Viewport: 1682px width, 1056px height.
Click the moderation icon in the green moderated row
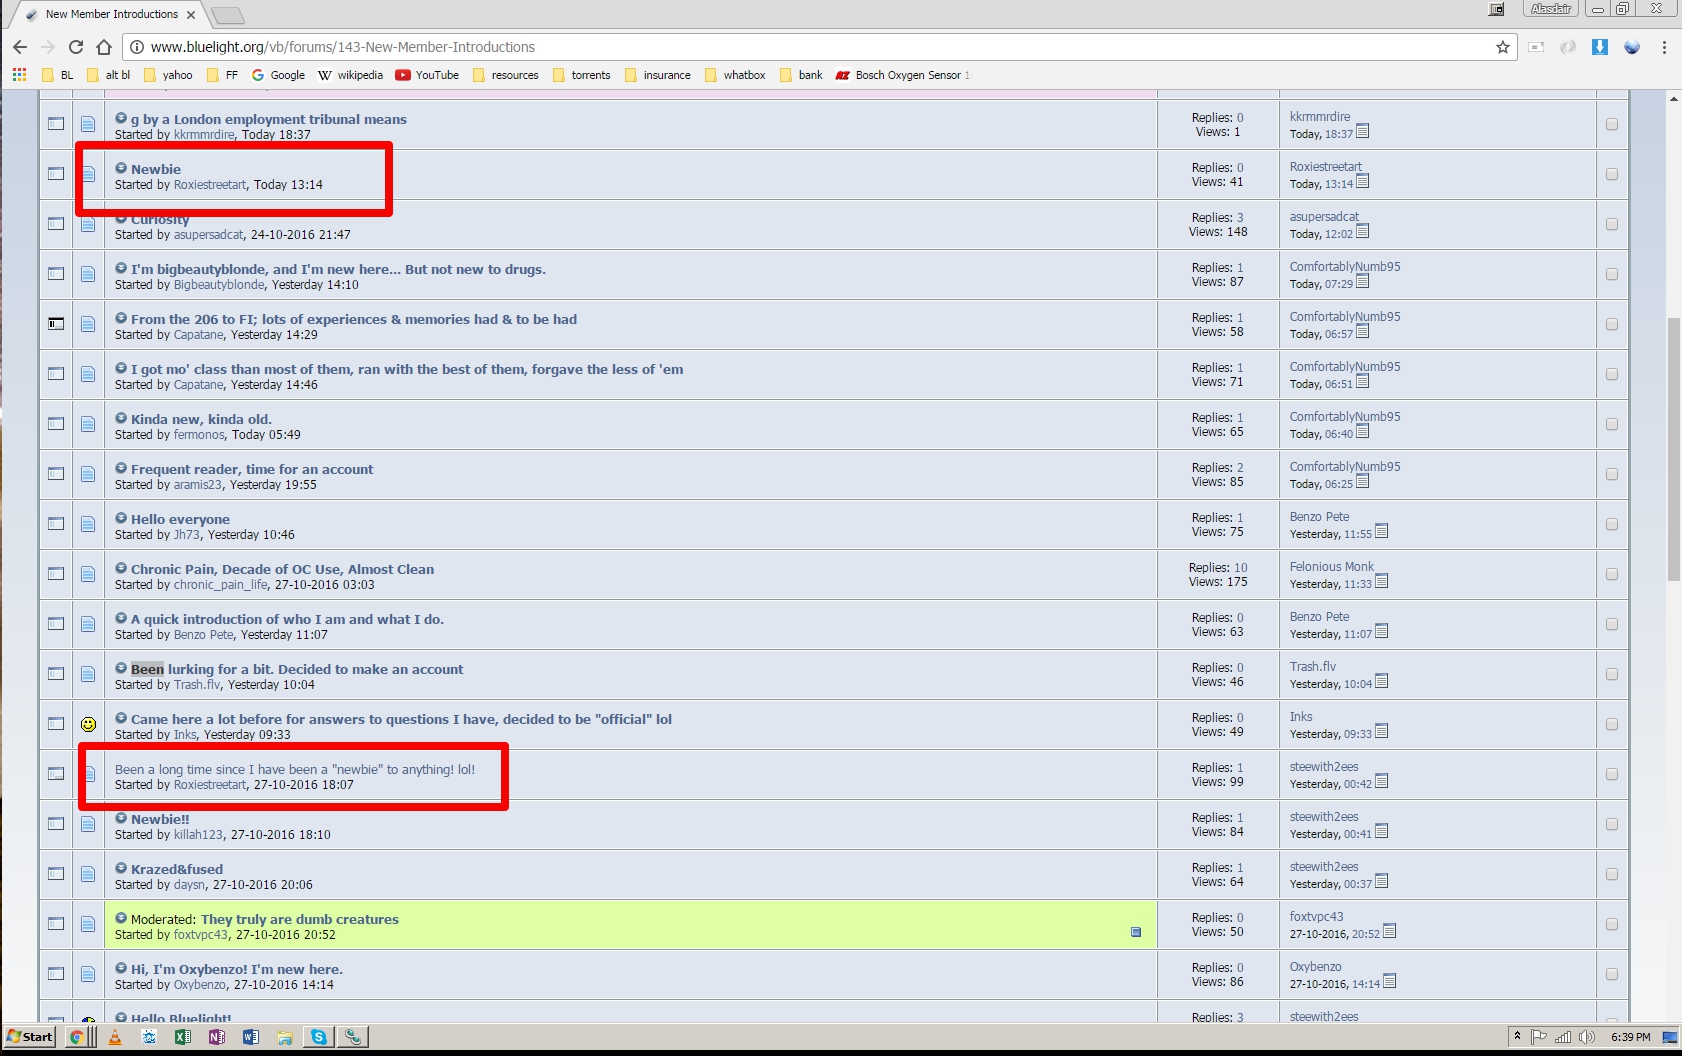[x=1136, y=932]
